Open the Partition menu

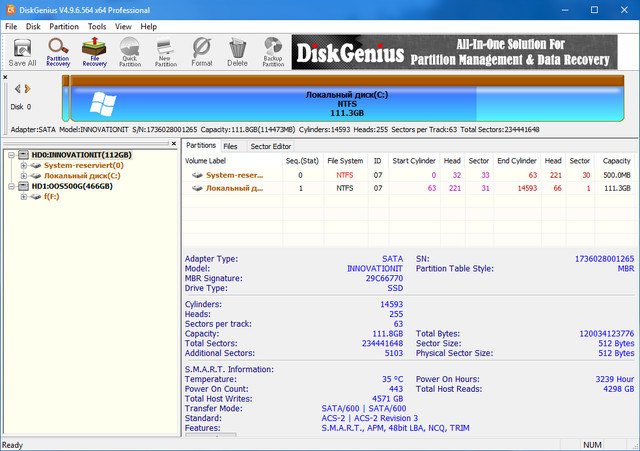[64, 26]
